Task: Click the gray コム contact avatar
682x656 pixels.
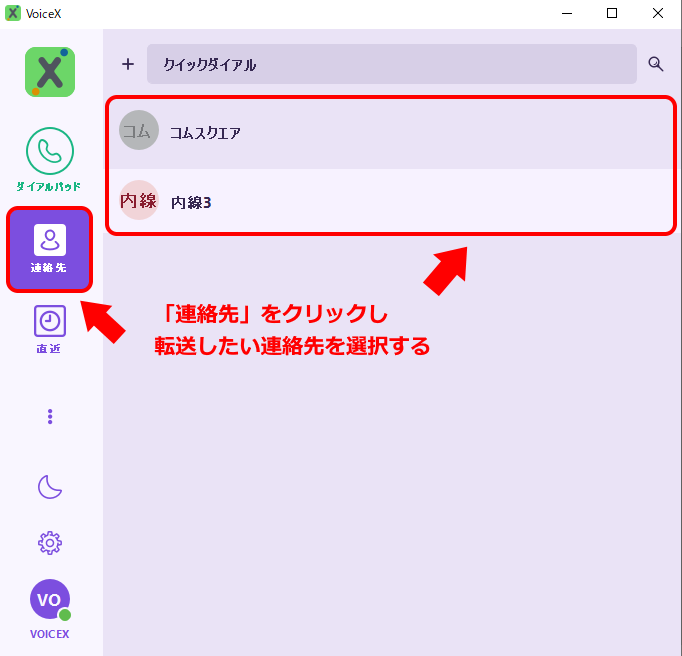Action: point(138,131)
